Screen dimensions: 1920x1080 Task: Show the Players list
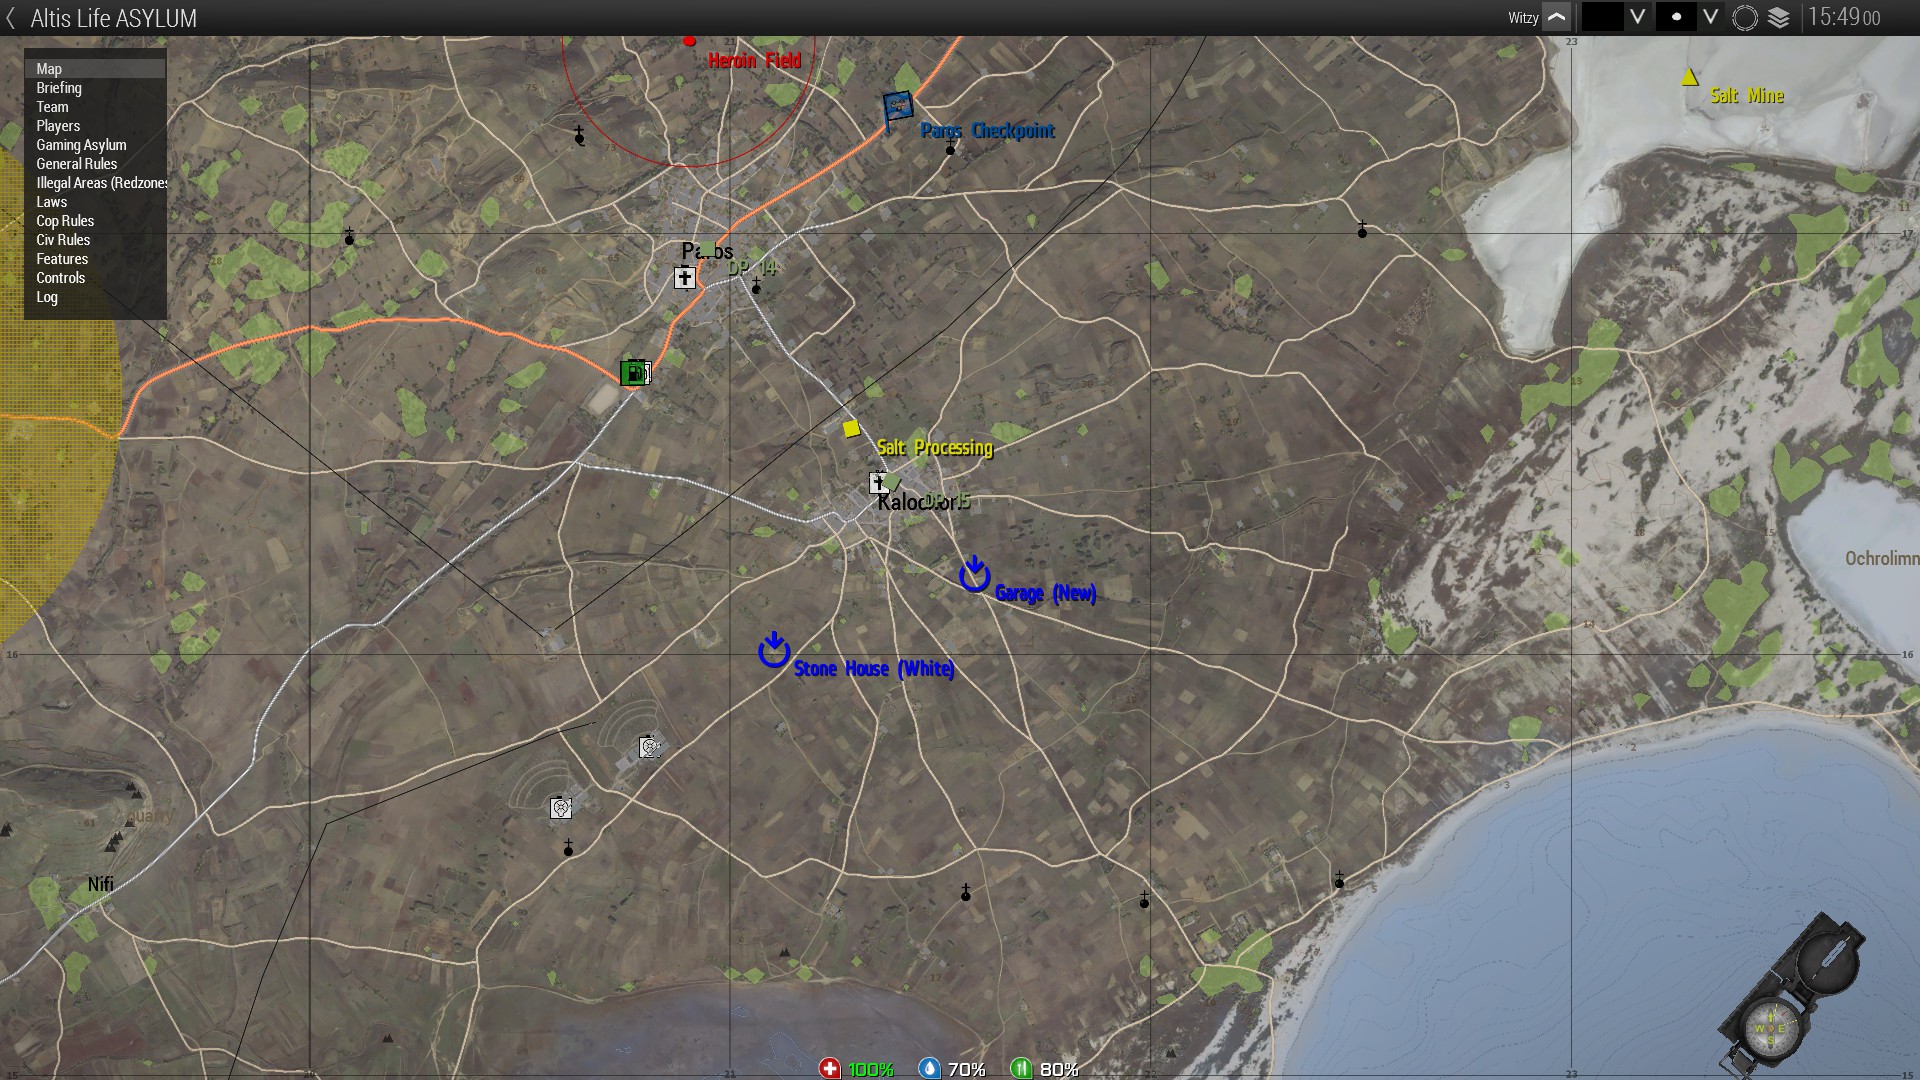(95, 126)
